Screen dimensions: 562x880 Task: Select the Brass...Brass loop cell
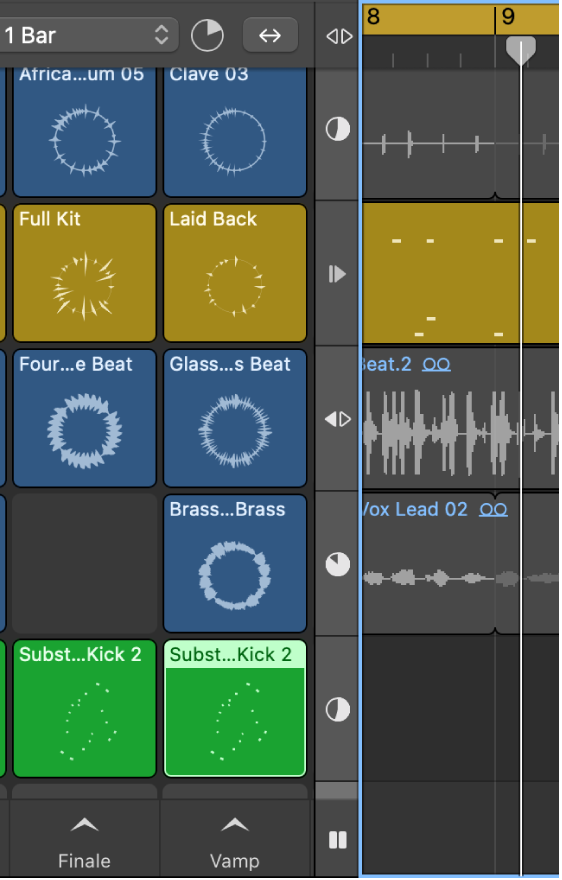(x=235, y=563)
